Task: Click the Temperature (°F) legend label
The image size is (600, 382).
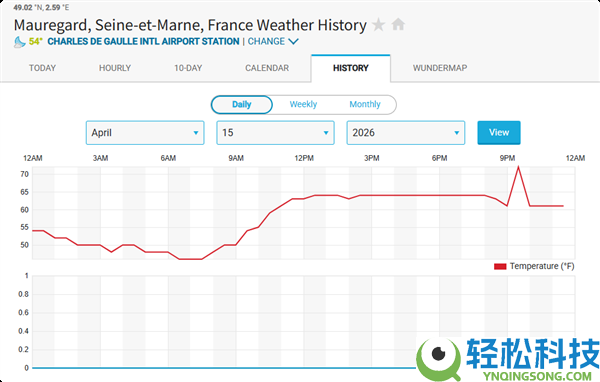Action: point(542,266)
